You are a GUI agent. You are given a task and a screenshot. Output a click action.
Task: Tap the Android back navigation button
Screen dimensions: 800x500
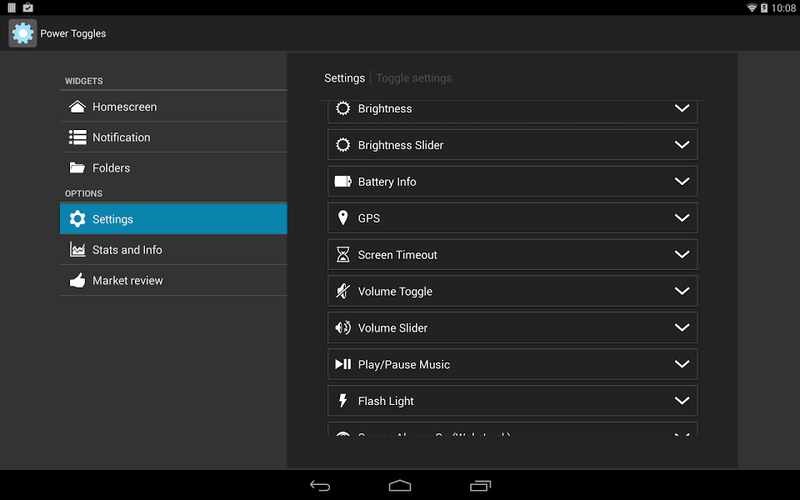click(x=320, y=486)
